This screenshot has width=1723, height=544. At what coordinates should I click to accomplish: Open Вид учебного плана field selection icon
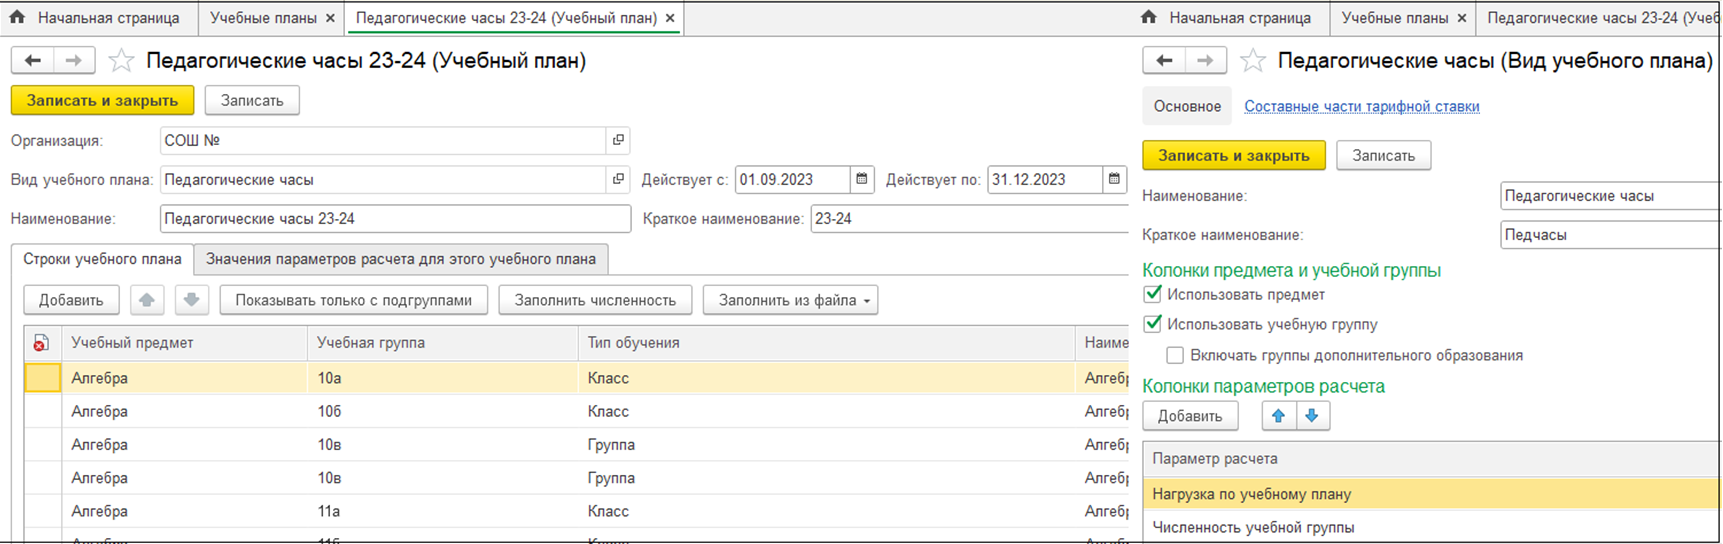pos(618,180)
